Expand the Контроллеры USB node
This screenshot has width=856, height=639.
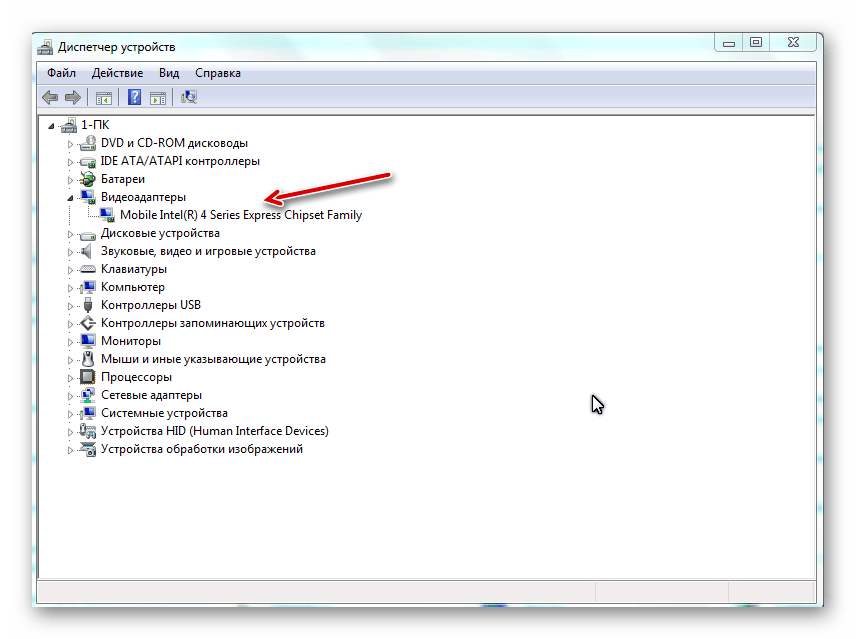click(70, 306)
